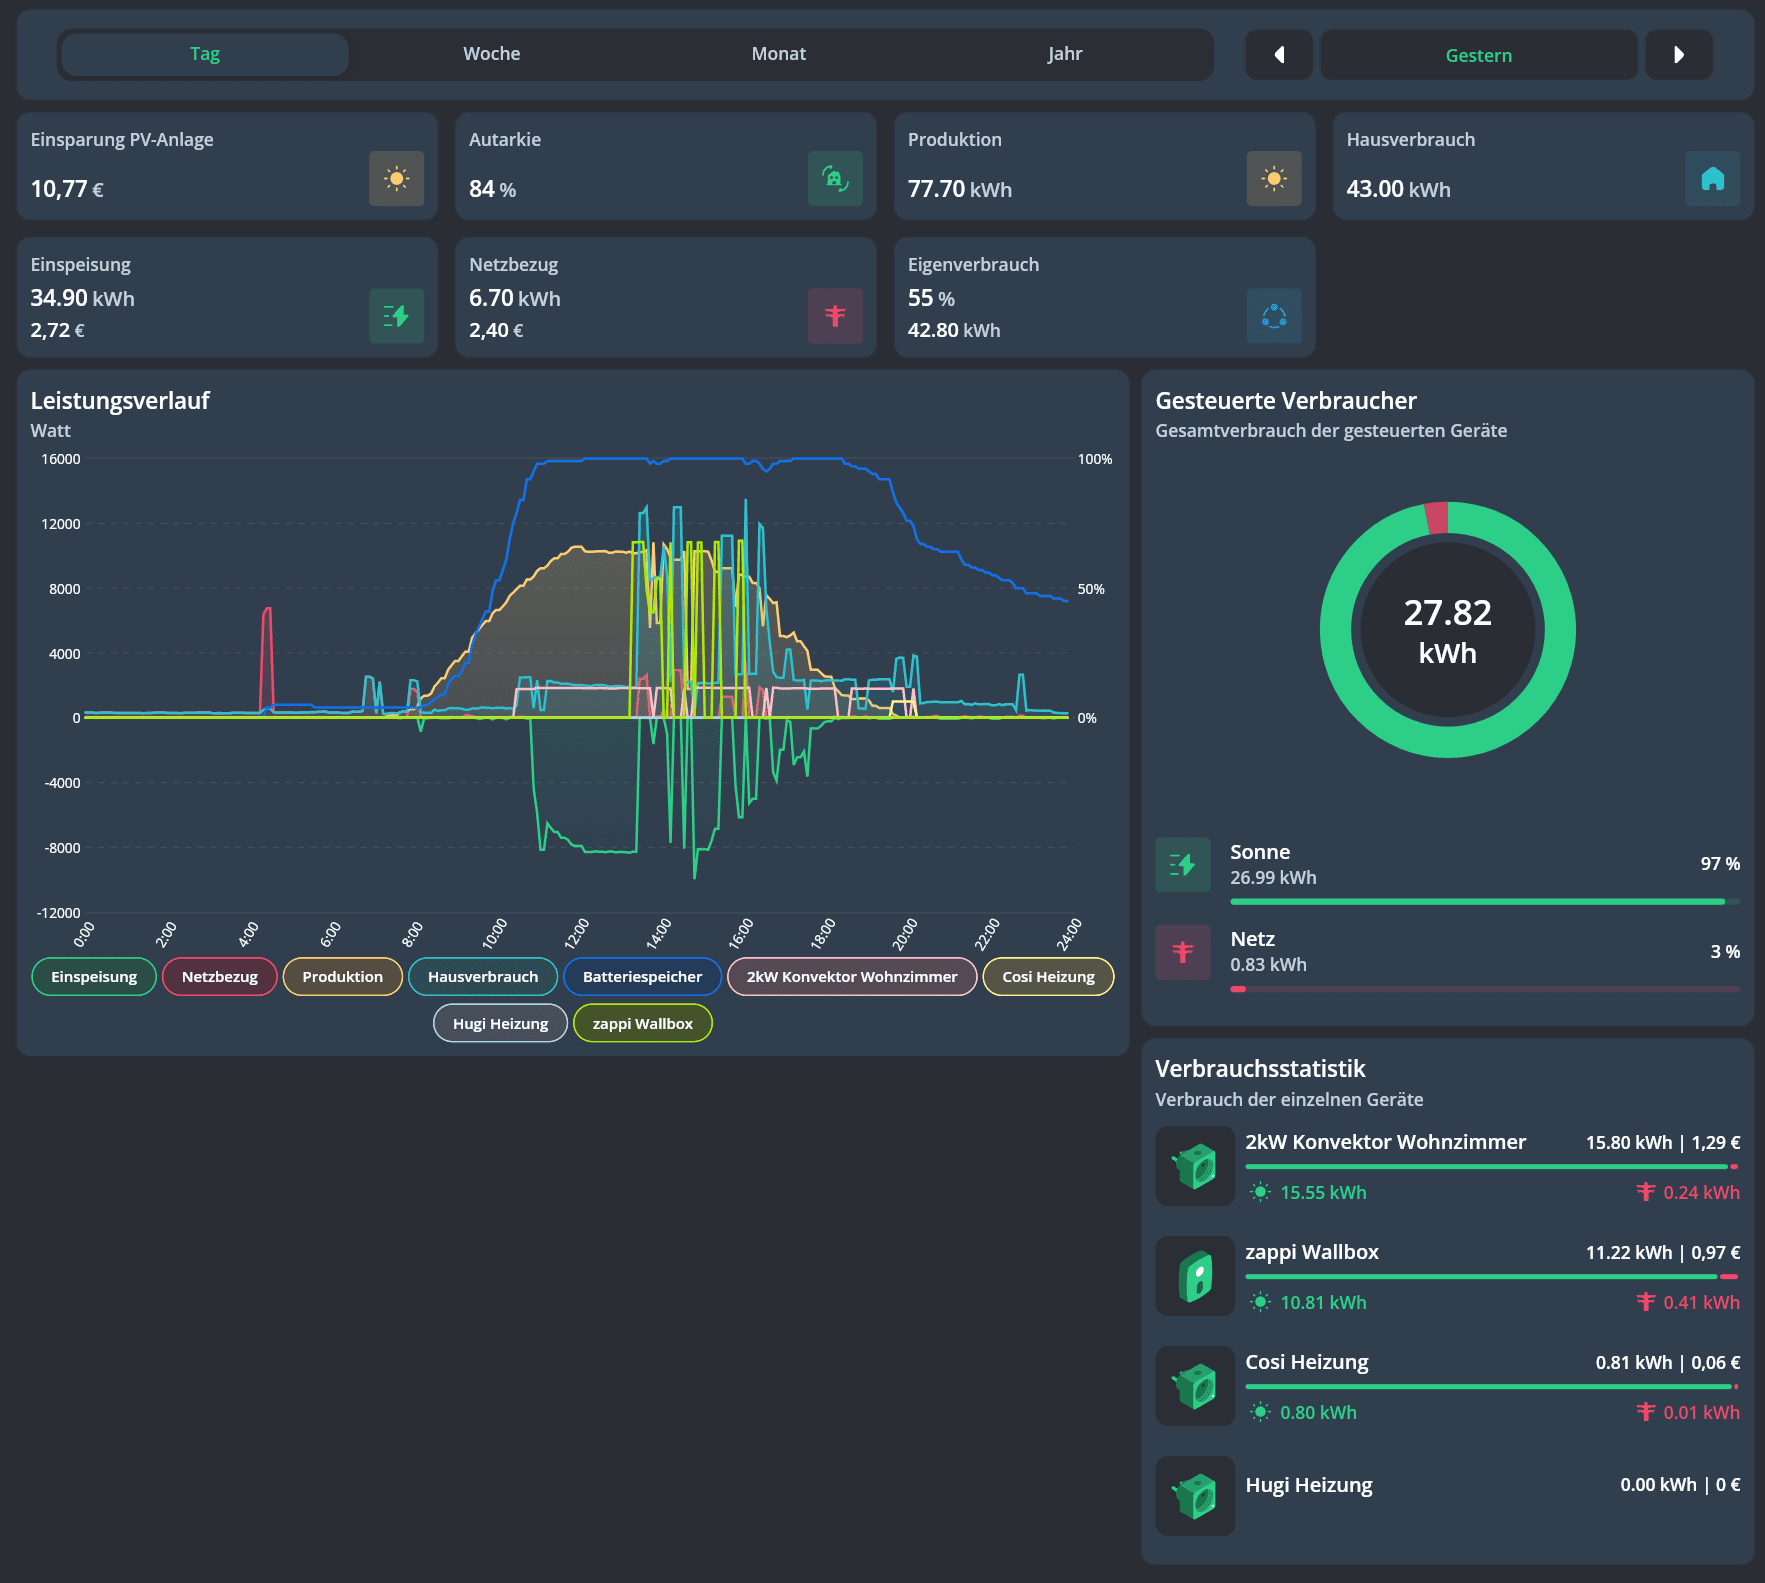Viewport: 1765px width, 1583px height.
Task: Hide the zappi Wallbox chart series
Action: tap(642, 1024)
